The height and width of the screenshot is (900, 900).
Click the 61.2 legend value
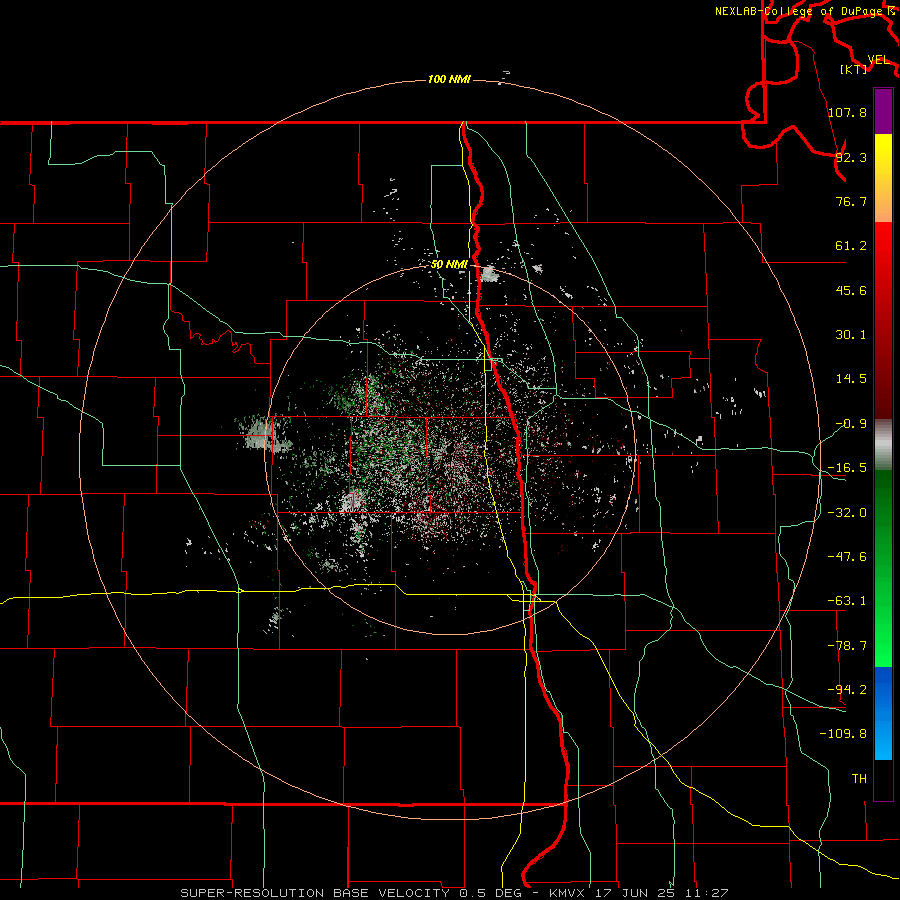click(x=851, y=246)
